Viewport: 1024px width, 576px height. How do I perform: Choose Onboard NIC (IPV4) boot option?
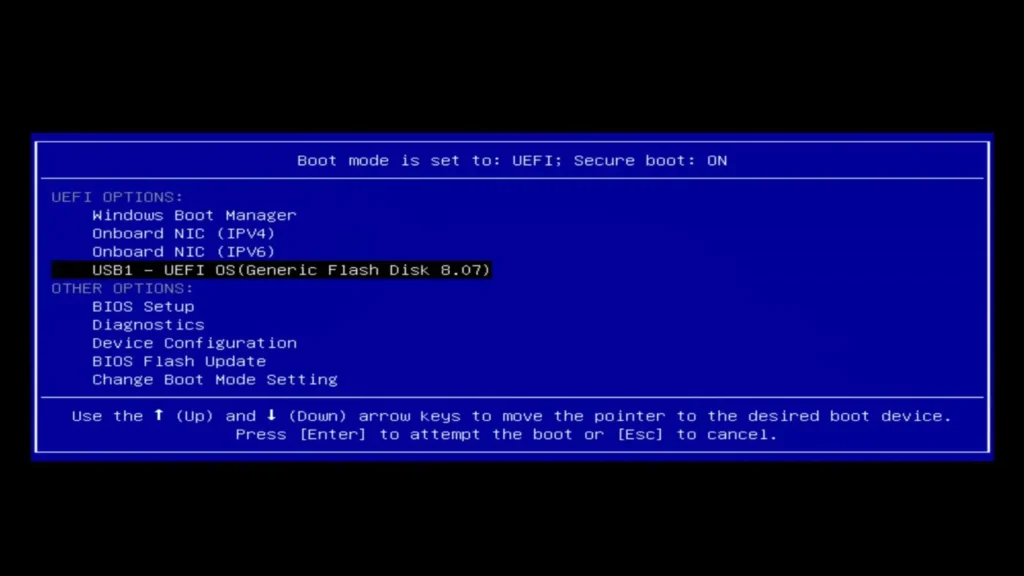pyautogui.click(x=184, y=234)
